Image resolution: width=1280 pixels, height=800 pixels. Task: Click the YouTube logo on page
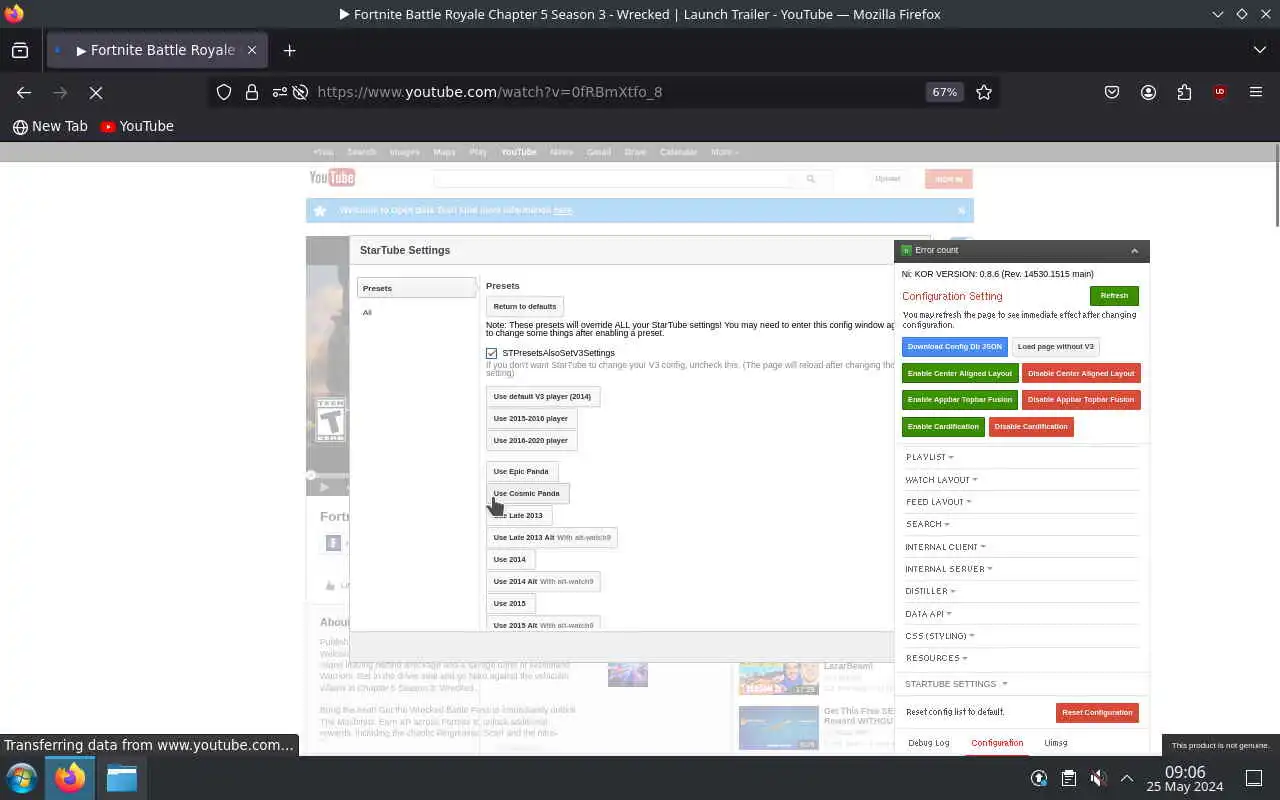tap(332, 178)
